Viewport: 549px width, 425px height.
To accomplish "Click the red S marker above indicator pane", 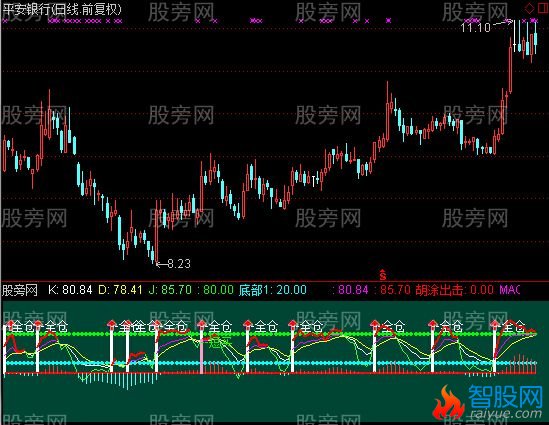I will pos(383,275).
